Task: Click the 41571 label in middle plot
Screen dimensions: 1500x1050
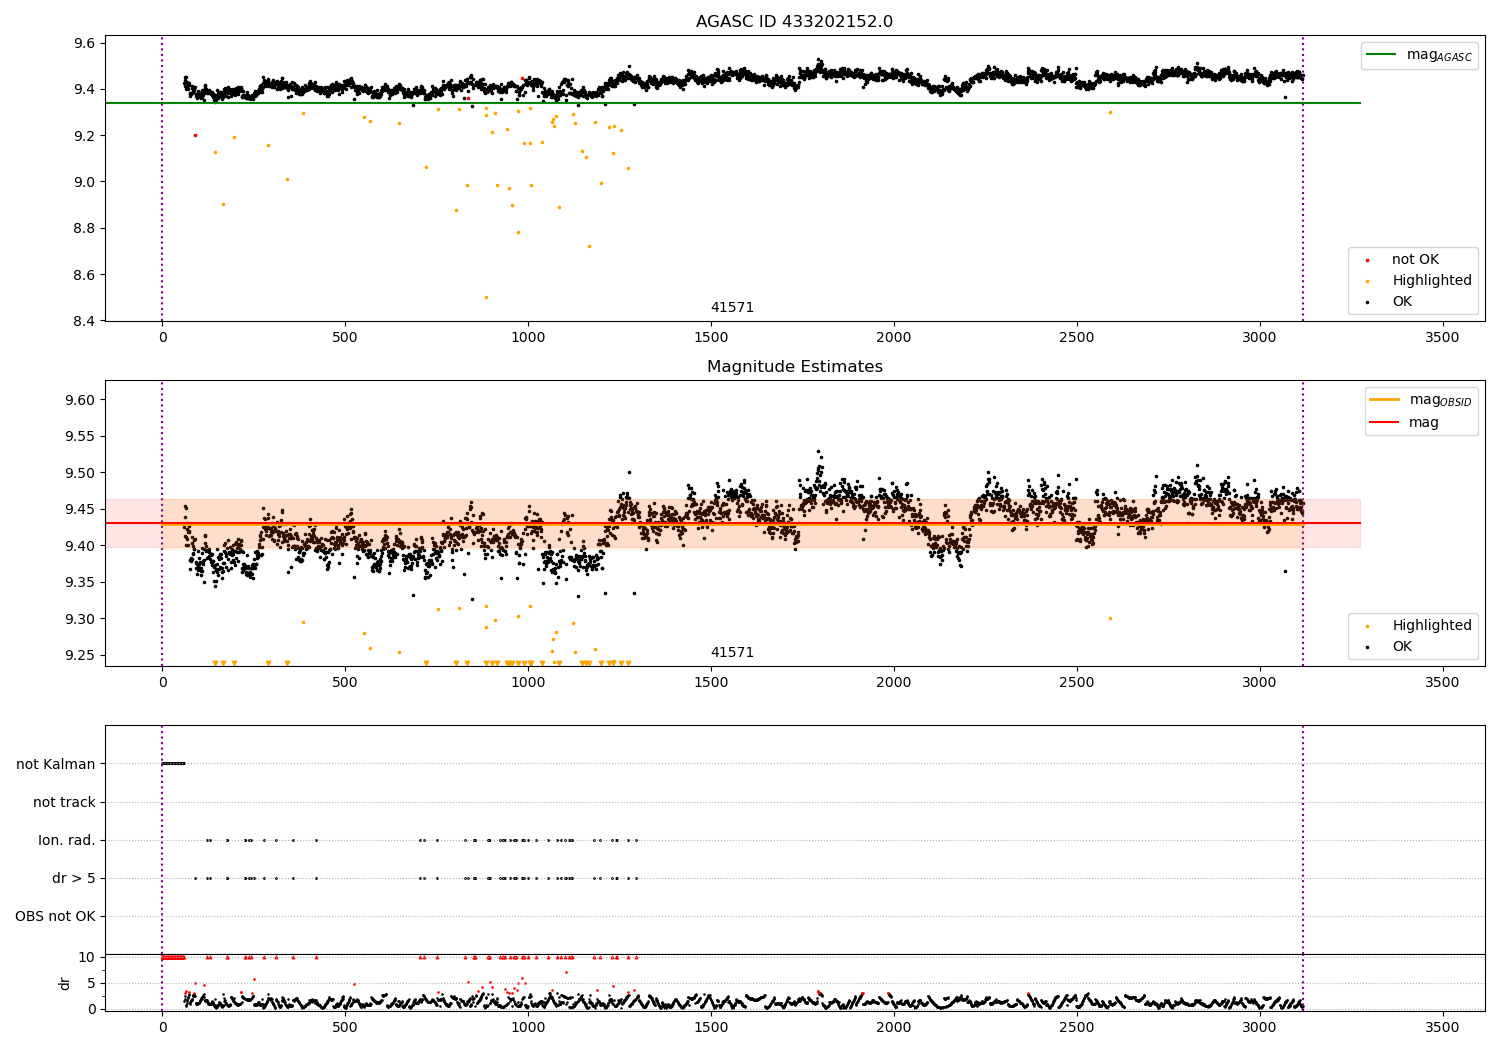Action: pos(732,653)
